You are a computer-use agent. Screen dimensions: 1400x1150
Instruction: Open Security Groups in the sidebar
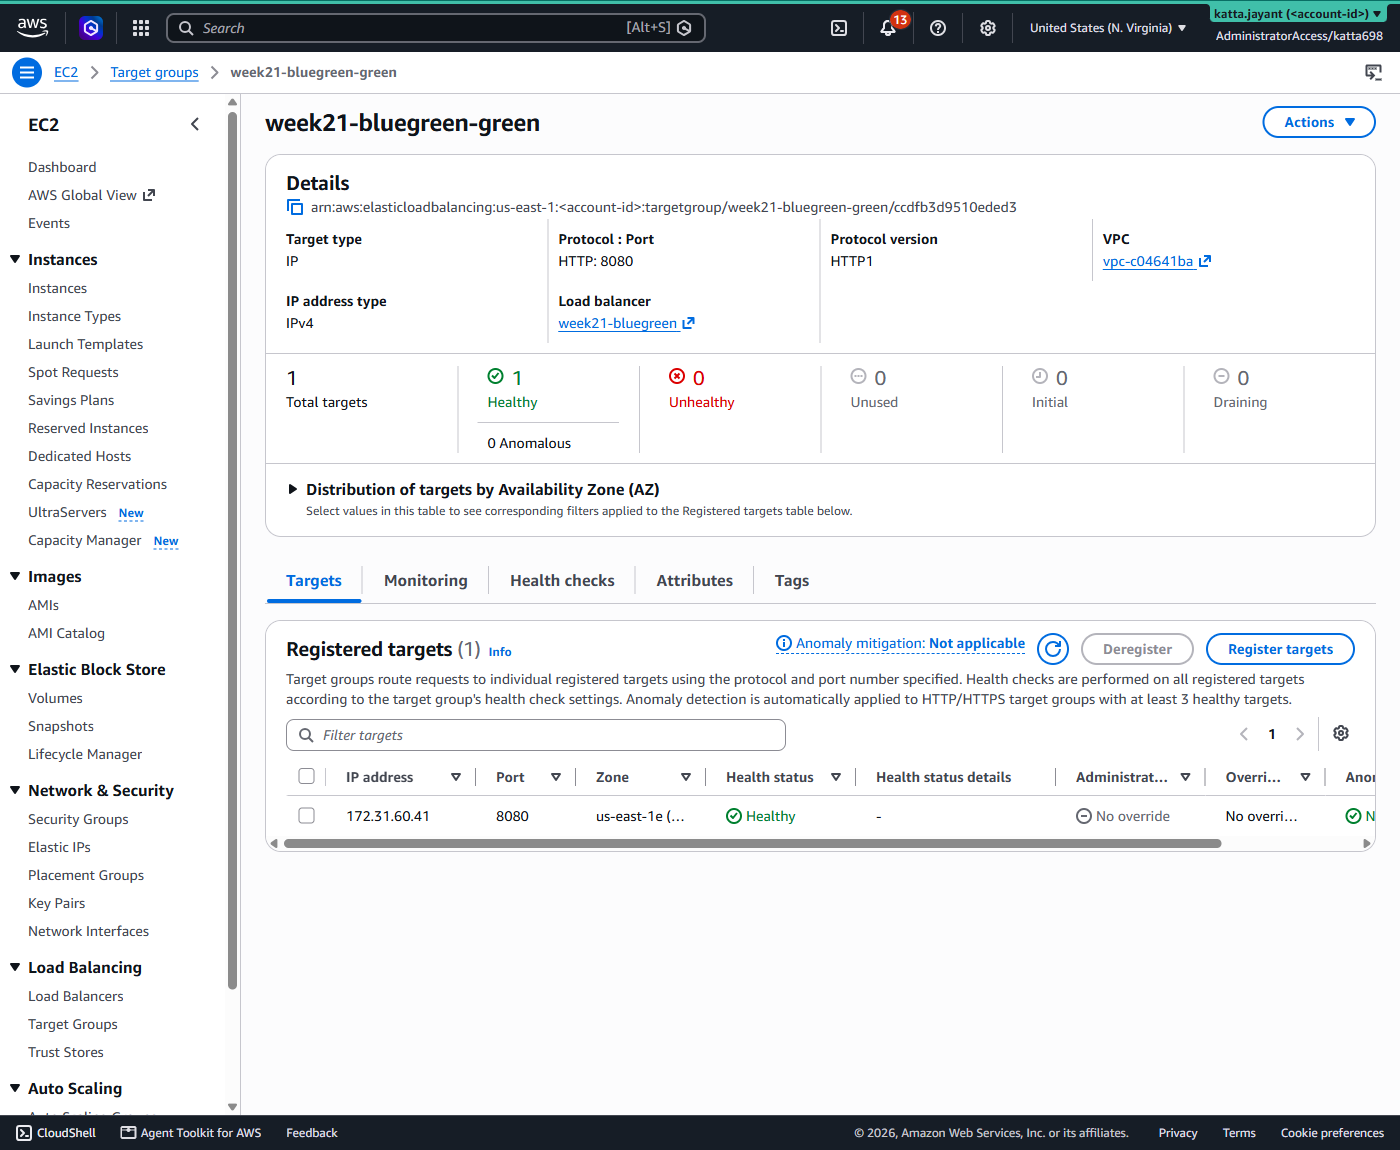pyautogui.click(x=78, y=819)
